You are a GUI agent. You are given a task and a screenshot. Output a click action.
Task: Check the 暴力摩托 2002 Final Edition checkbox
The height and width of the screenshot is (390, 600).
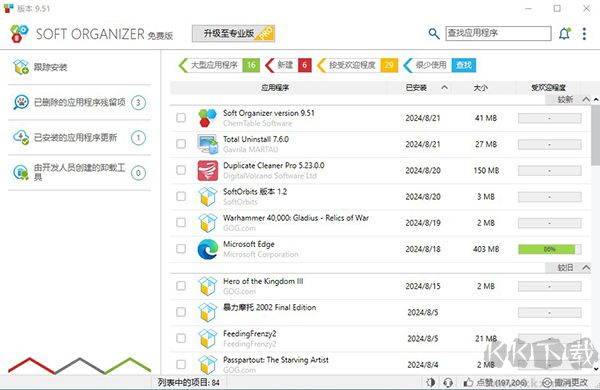pyautogui.click(x=181, y=312)
